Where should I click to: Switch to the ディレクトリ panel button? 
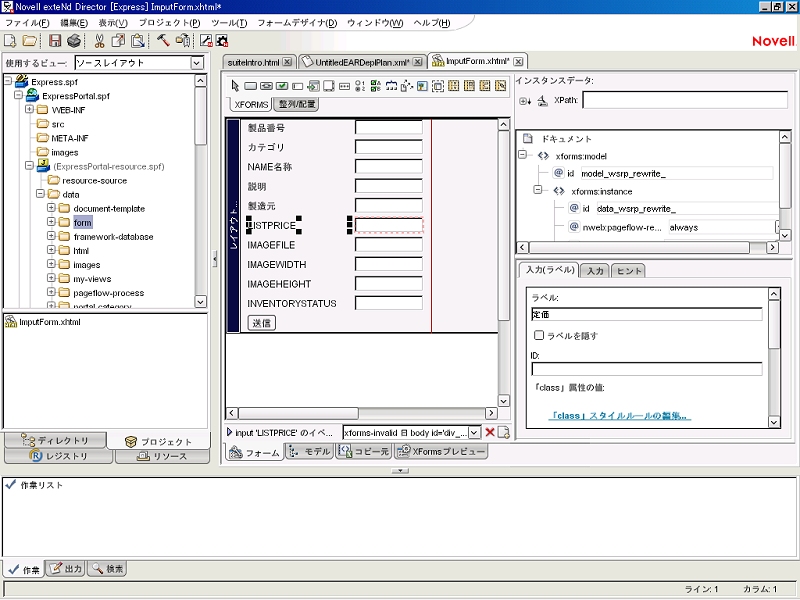pos(55,440)
